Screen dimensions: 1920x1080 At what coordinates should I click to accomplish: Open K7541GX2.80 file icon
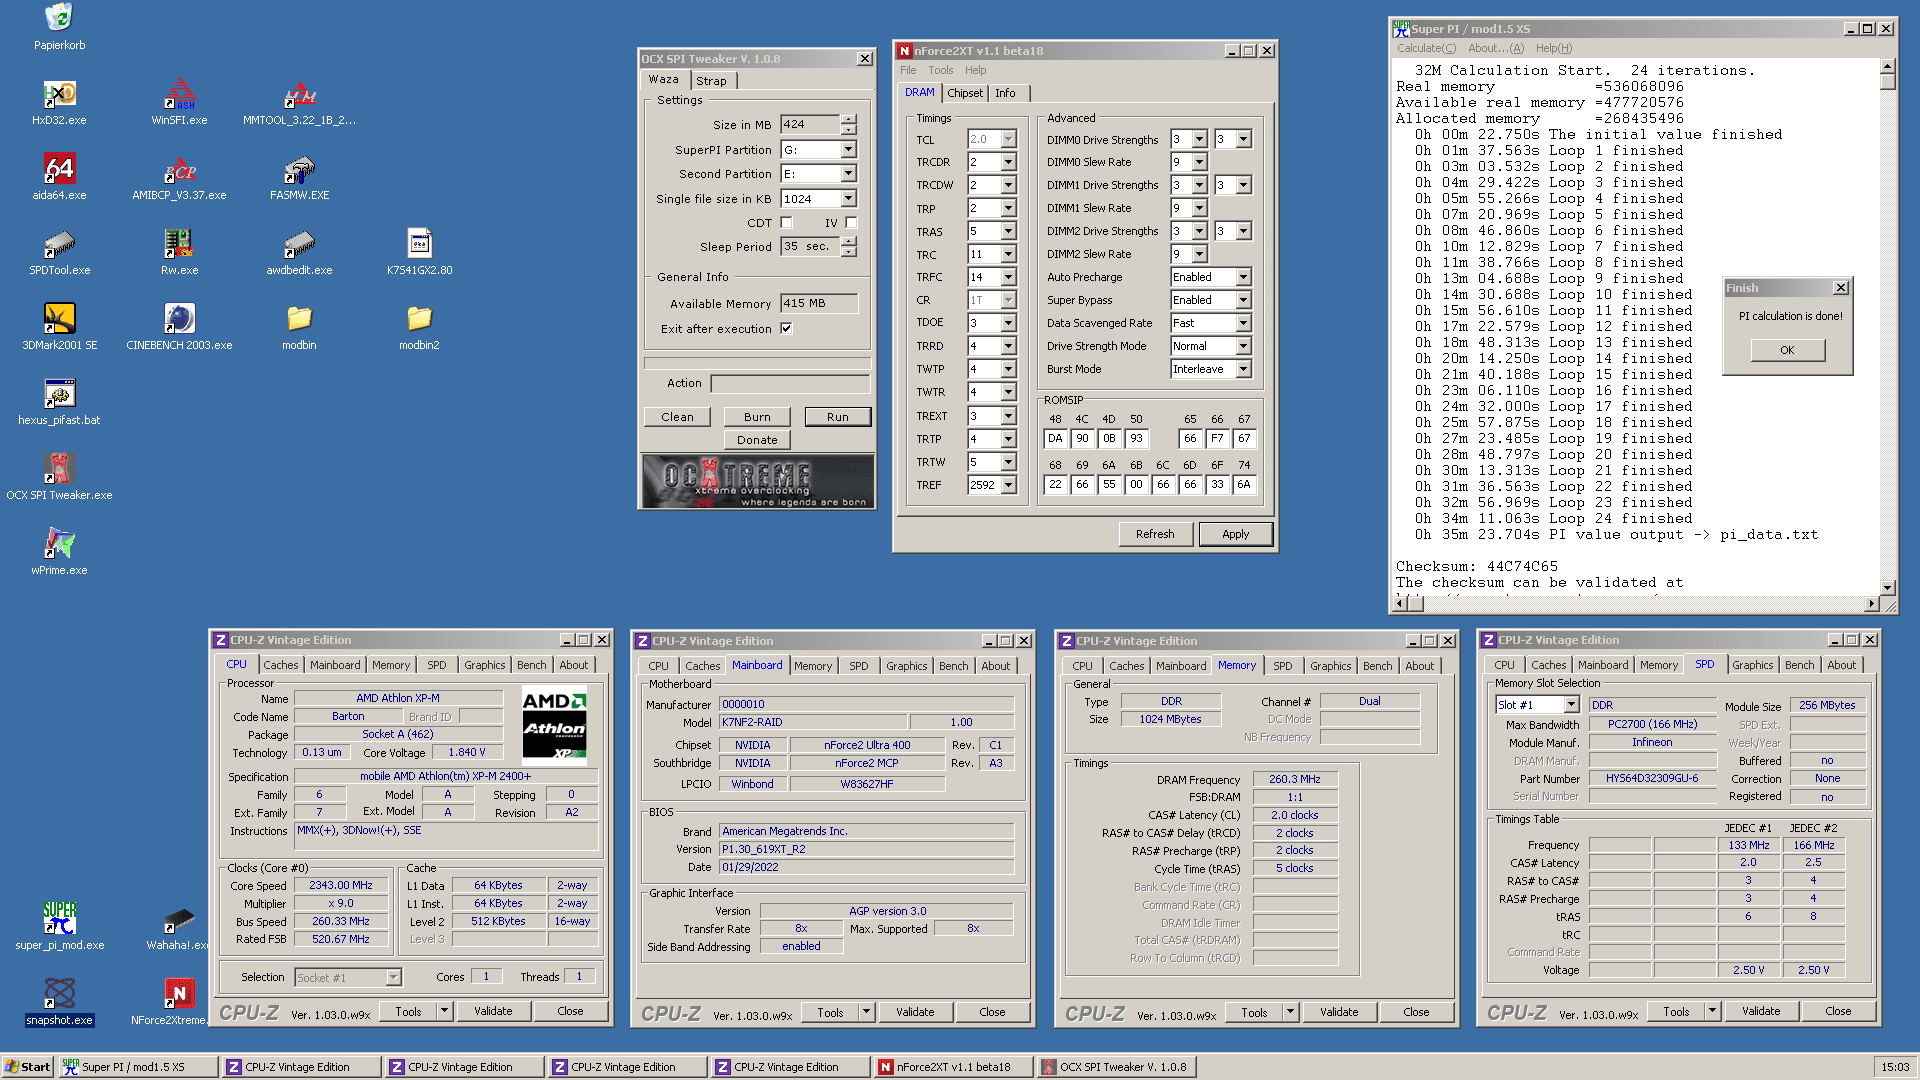point(419,244)
